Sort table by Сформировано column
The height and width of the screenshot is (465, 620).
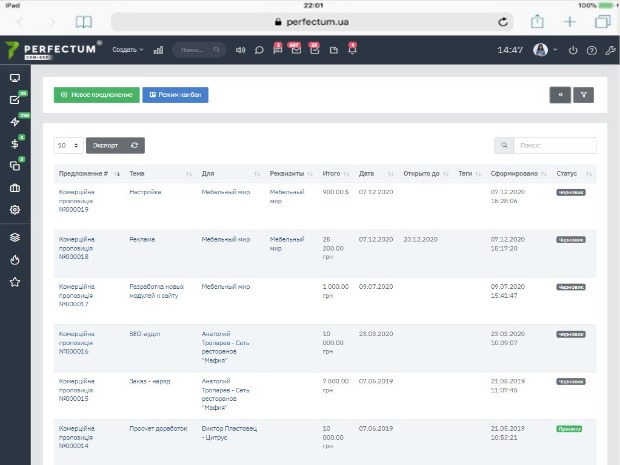pos(518,174)
